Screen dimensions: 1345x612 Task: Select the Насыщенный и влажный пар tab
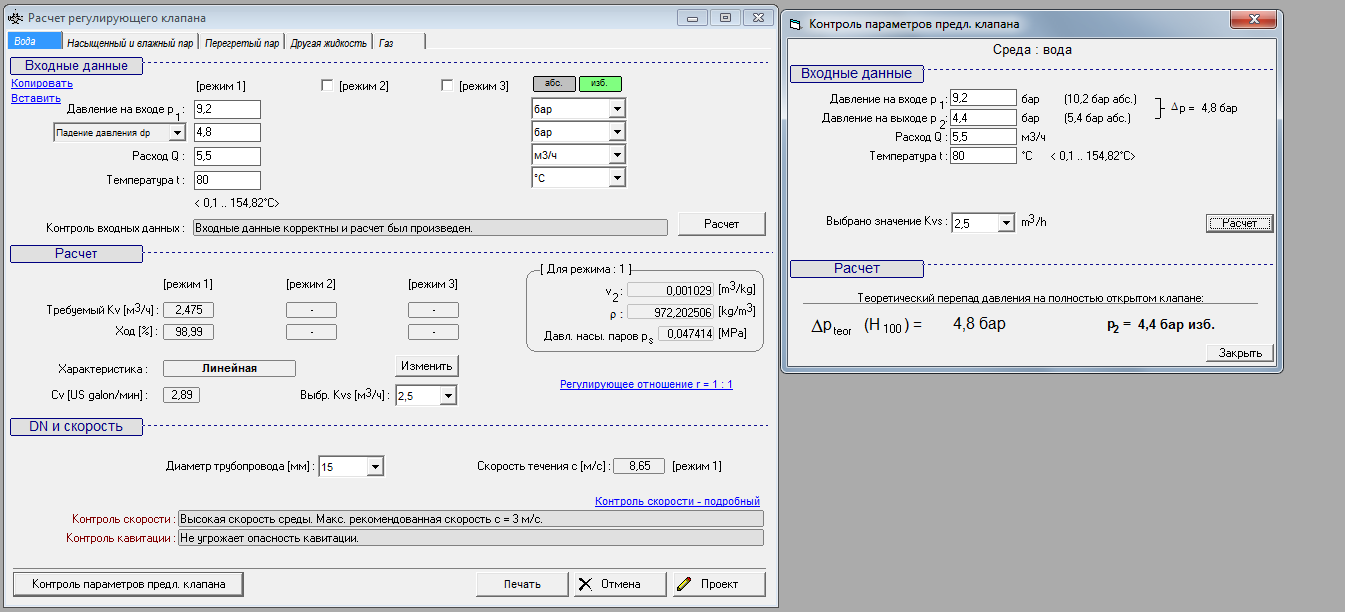[x=130, y=43]
